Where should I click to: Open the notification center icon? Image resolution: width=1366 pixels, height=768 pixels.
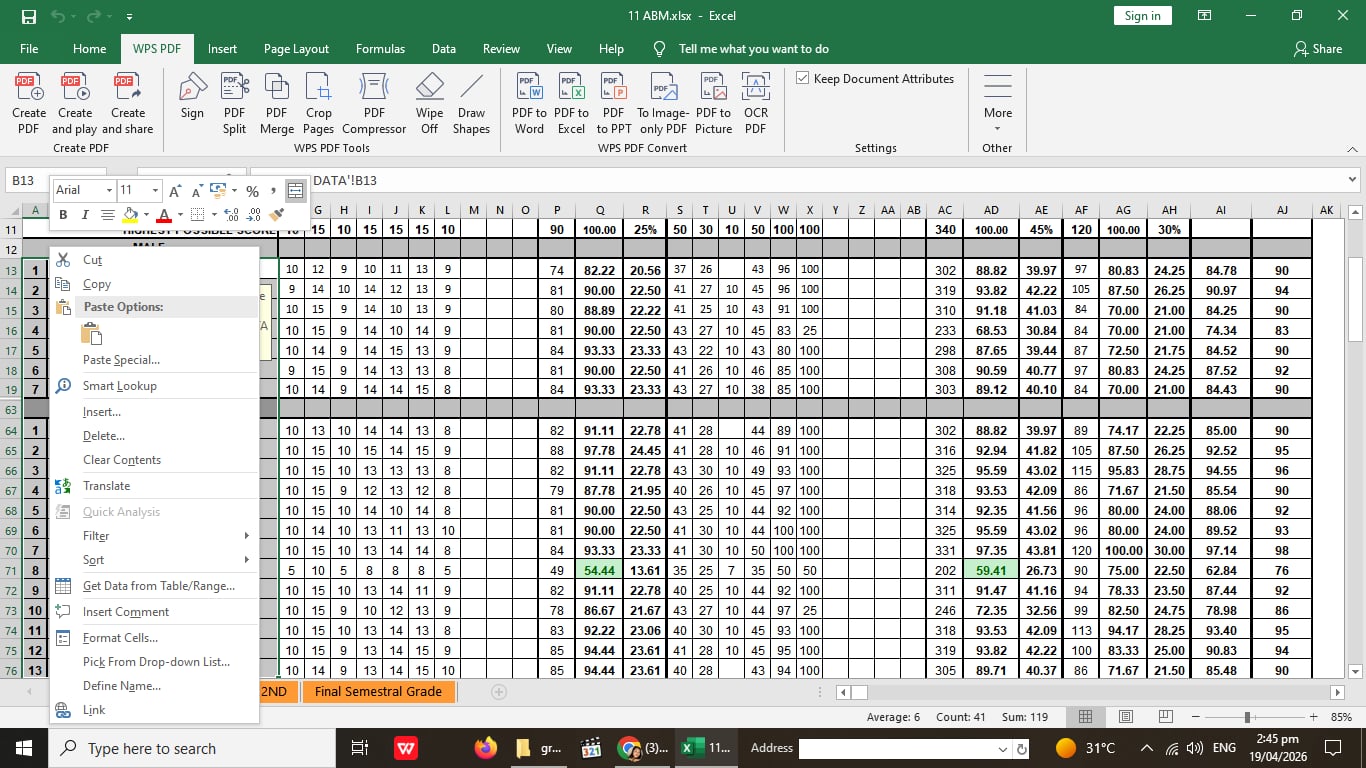pyautogui.click(x=1332, y=748)
